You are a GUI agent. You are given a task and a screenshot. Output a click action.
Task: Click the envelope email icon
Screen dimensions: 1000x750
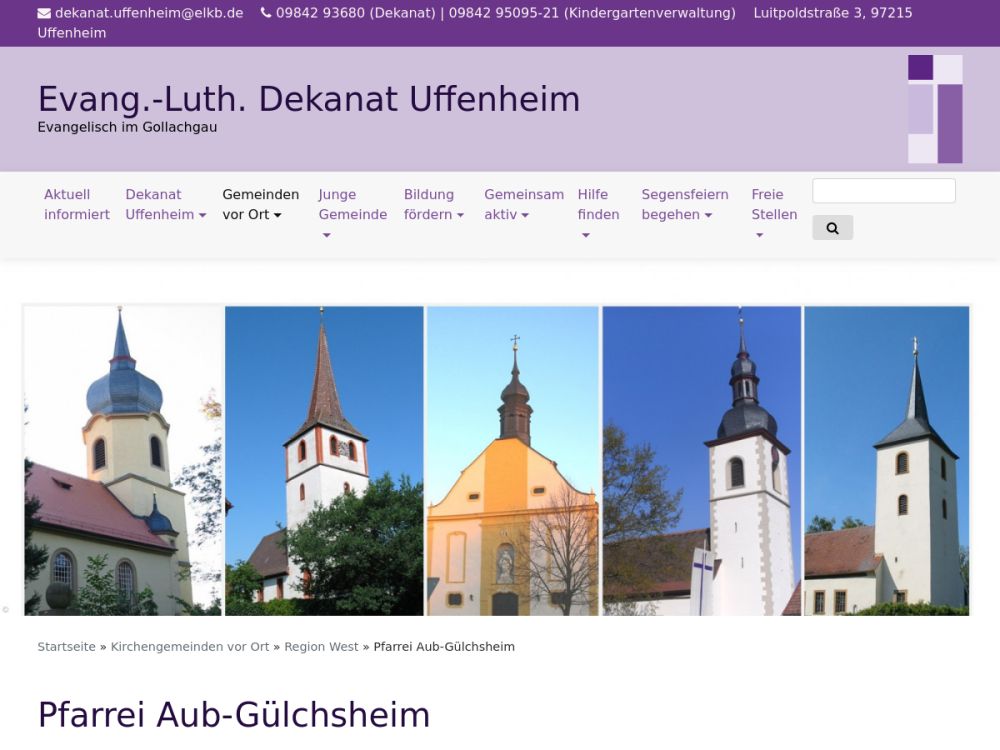[44, 13]
